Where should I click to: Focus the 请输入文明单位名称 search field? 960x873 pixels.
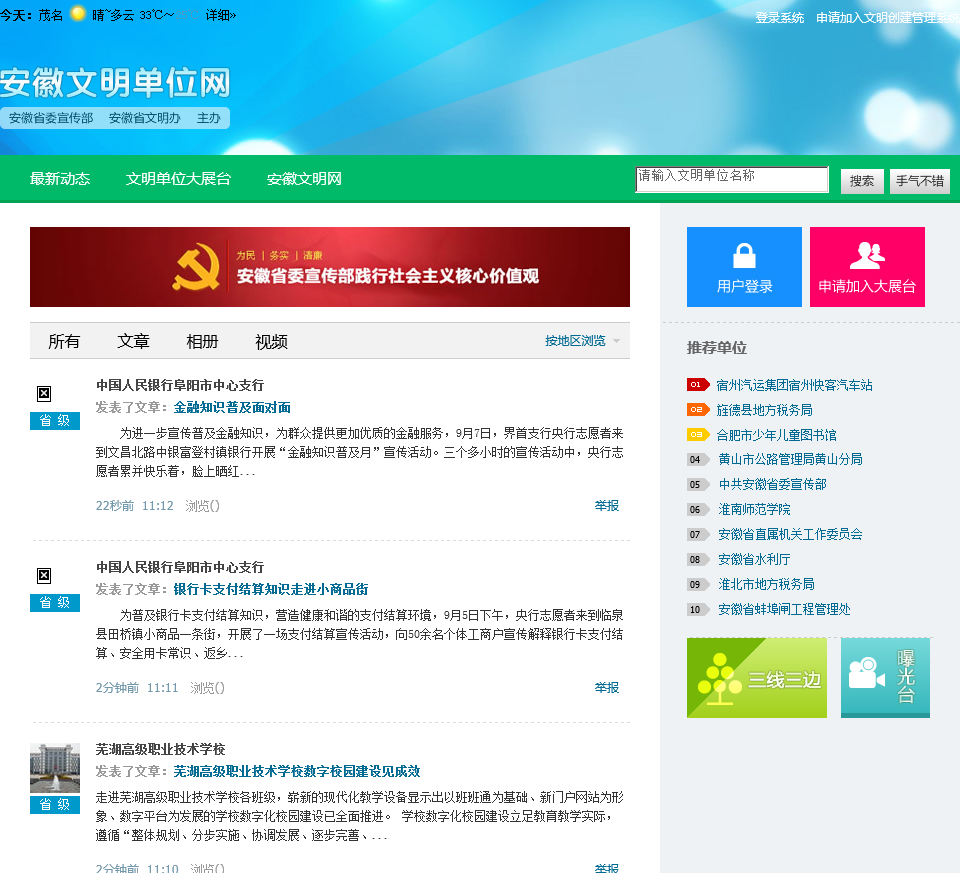pos(732,179)
